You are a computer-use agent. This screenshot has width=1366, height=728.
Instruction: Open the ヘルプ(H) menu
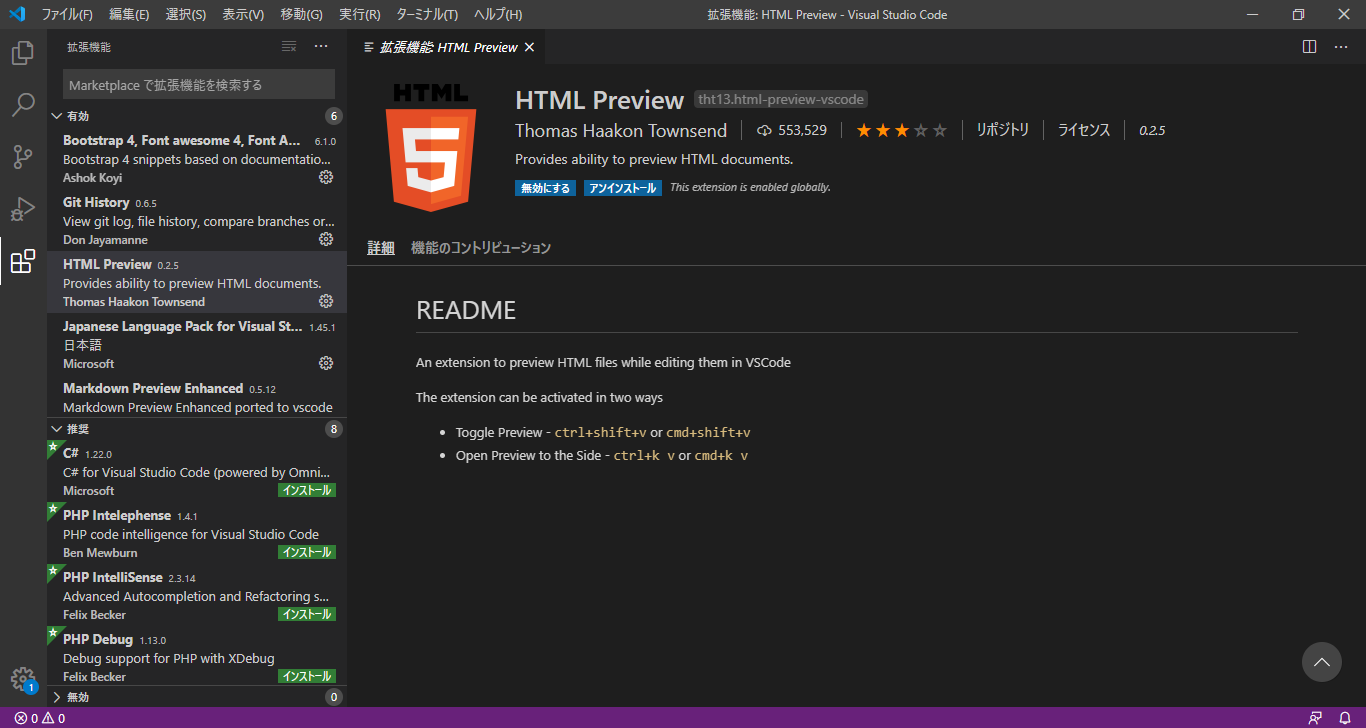(x=498, y=14)
